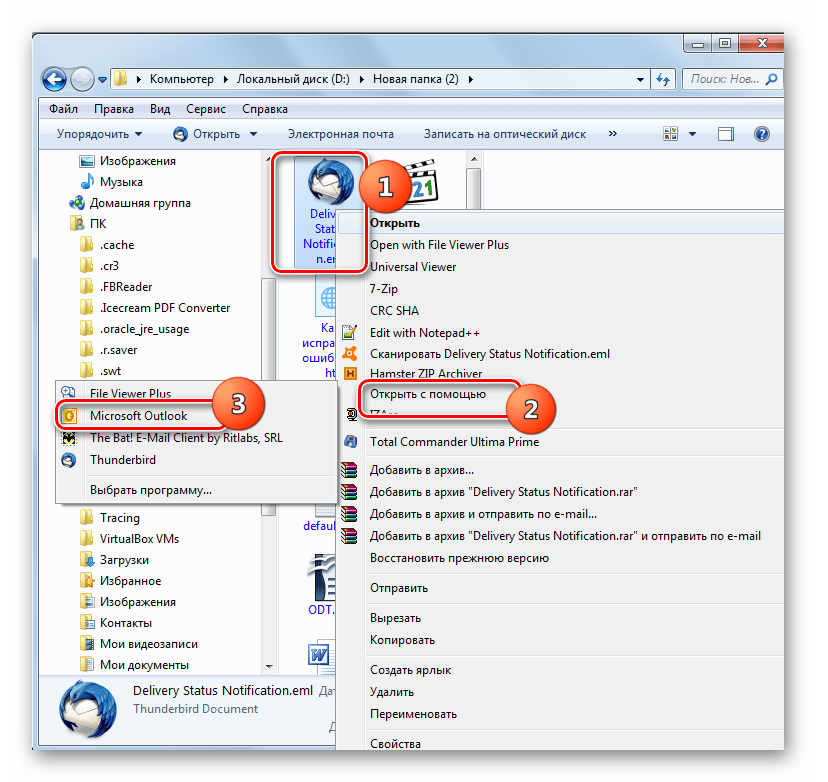Click the Notepad++ icon in context menu
828x782 pixels.
(350, 333)
